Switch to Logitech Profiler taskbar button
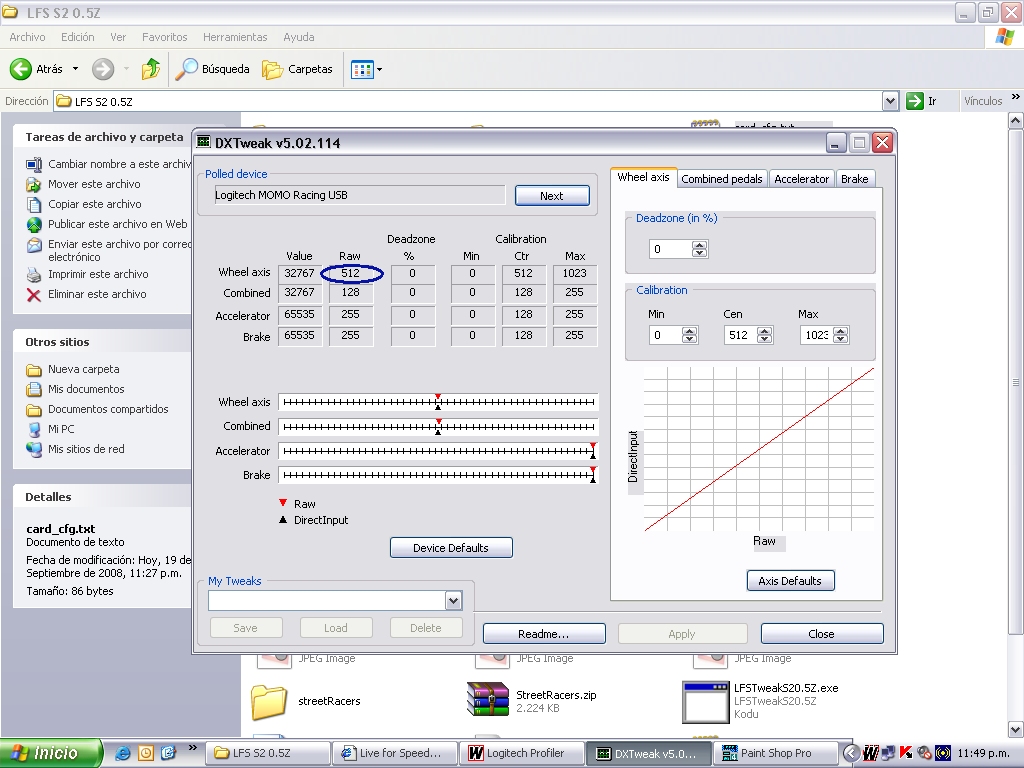The height and width of the screenshot is (768, 1024). click(x=523, y=753)
